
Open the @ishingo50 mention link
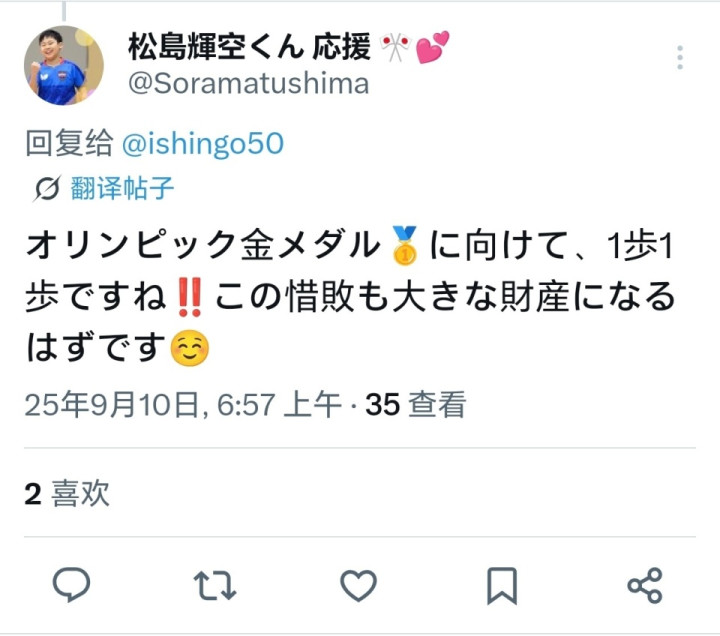click(x=202, y=144)
